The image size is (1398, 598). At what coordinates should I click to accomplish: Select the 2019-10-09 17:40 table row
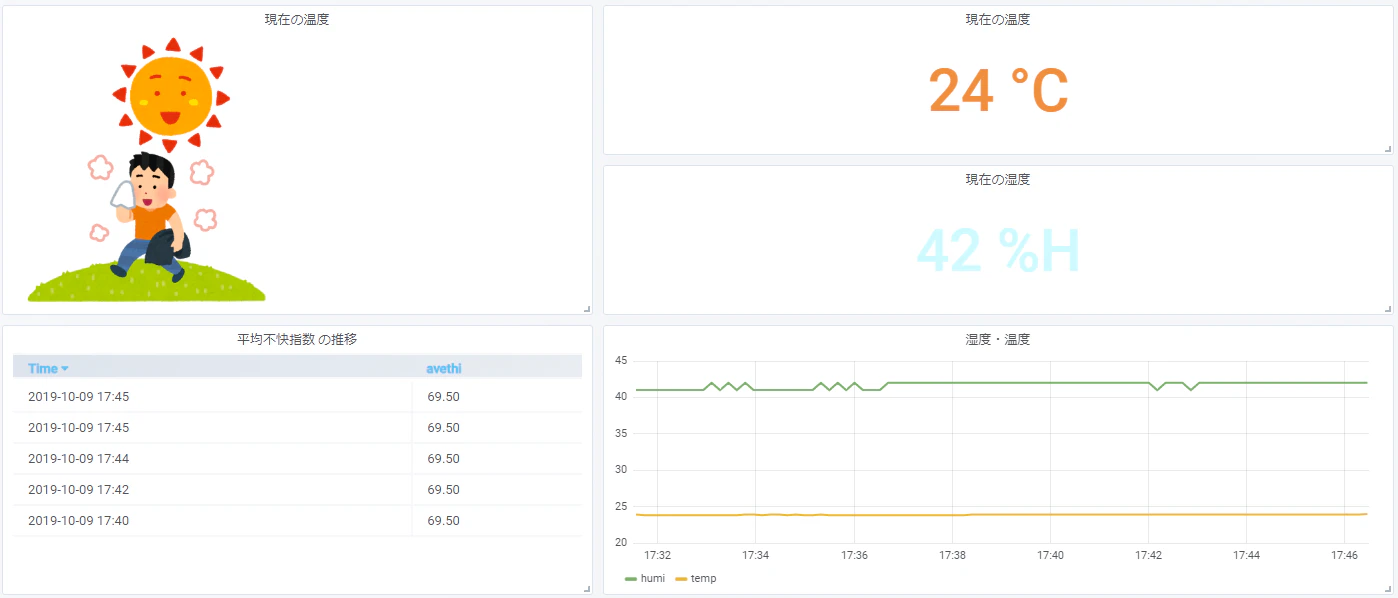(297, 521)
